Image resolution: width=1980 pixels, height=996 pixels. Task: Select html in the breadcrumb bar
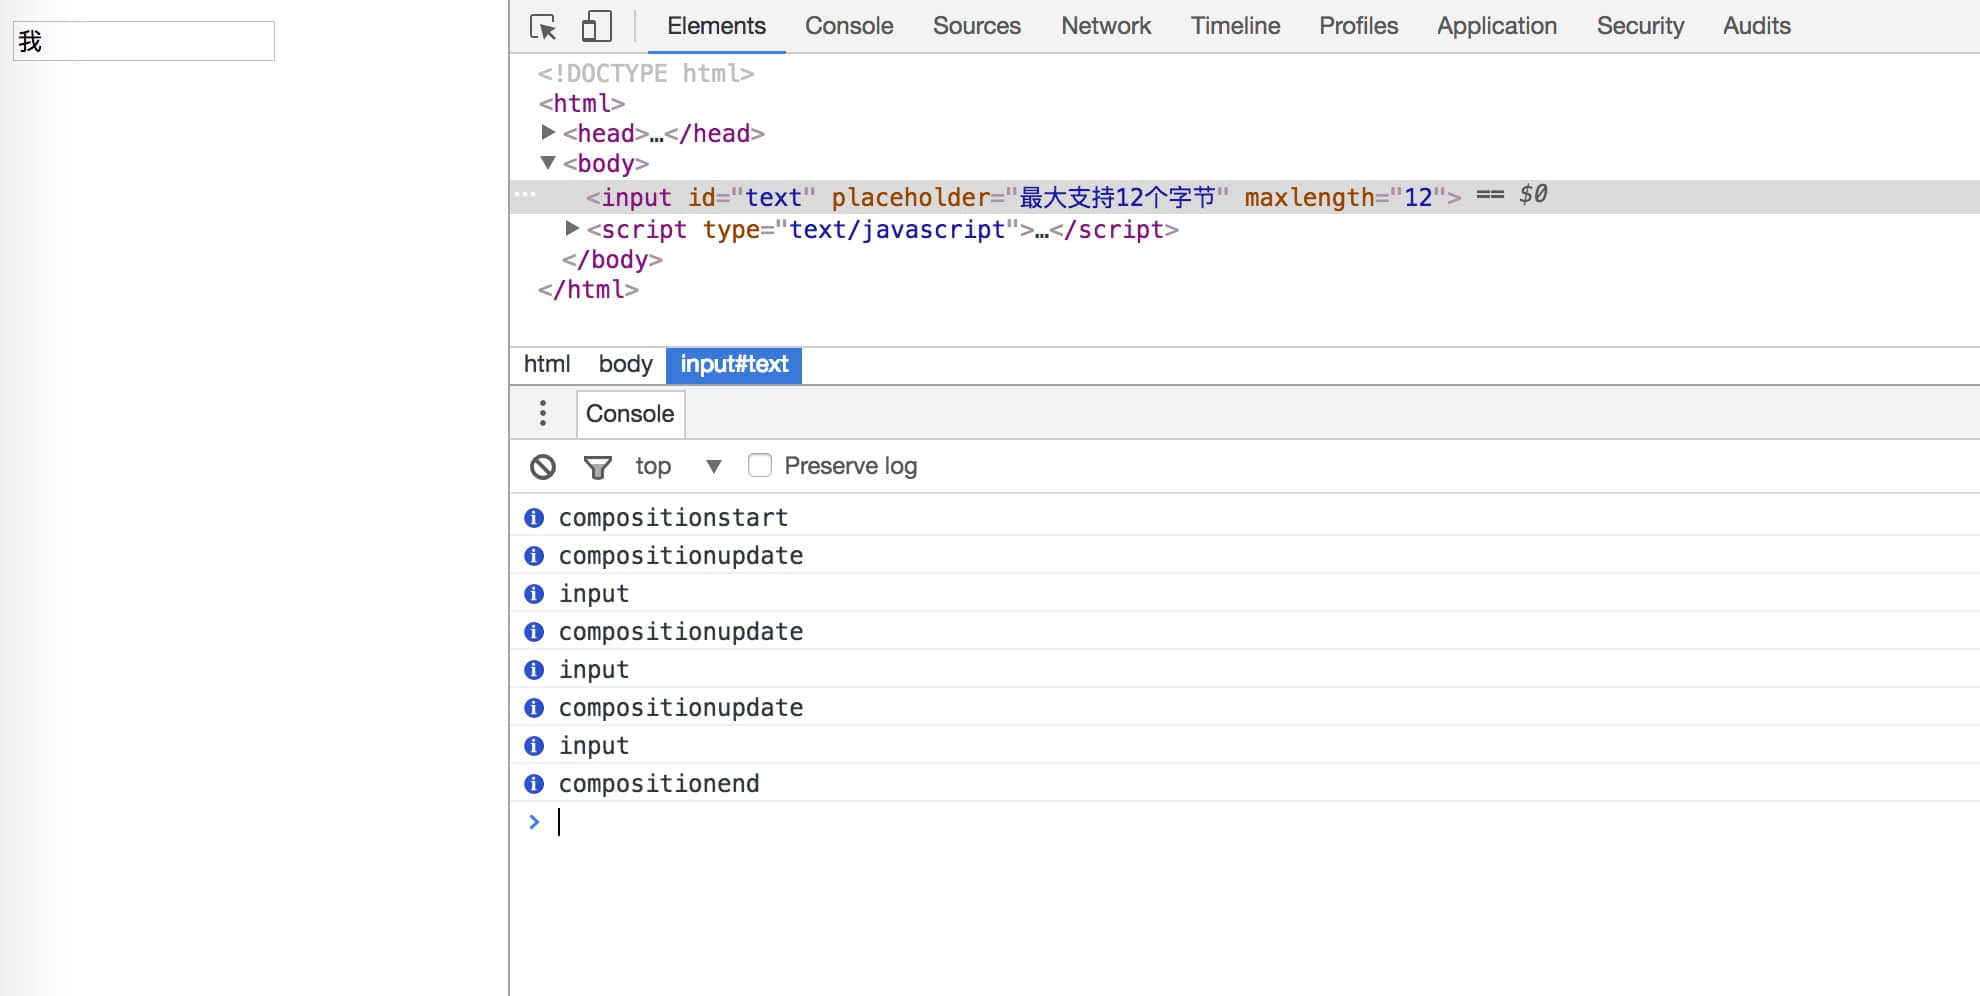[x=547, y=364]
